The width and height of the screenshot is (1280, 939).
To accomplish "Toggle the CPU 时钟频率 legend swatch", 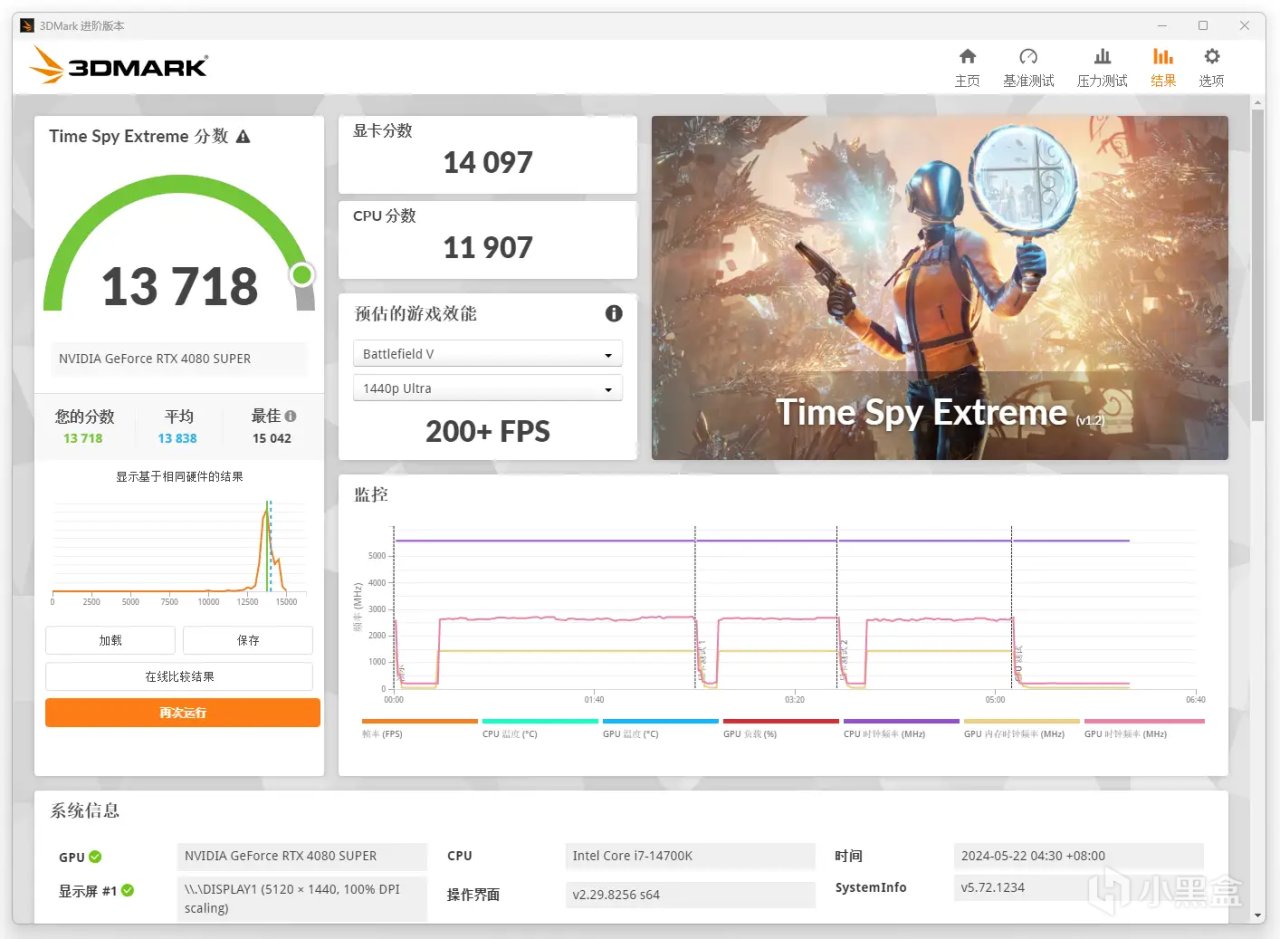I will click(x=901, y=721).
